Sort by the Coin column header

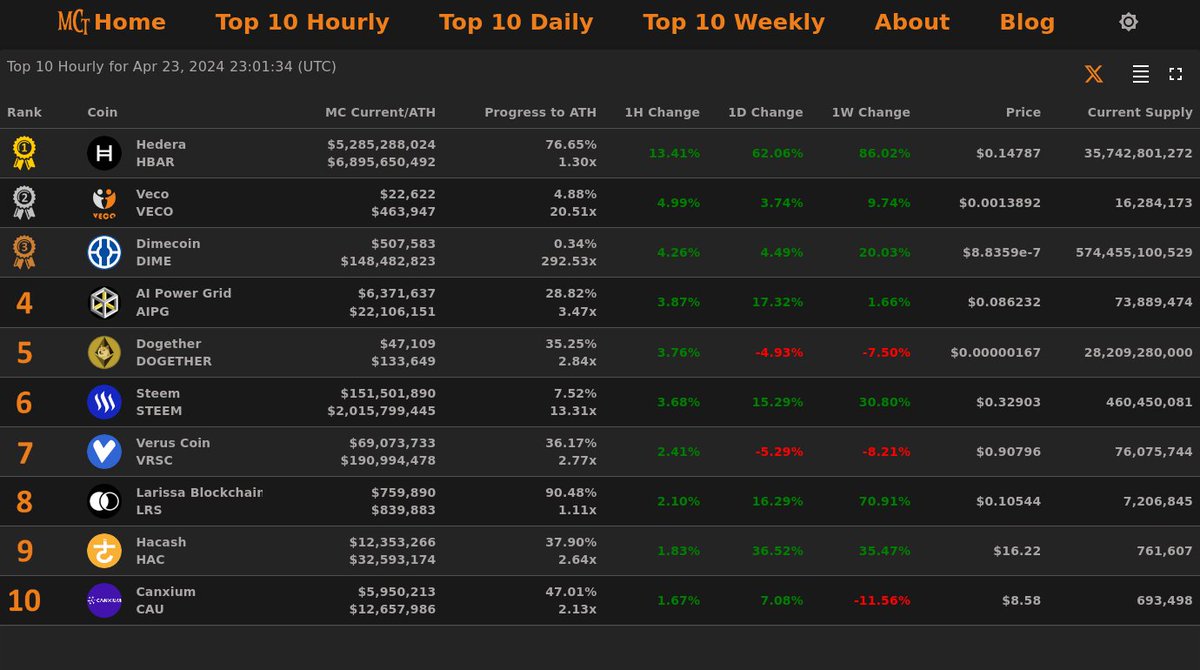102,112
